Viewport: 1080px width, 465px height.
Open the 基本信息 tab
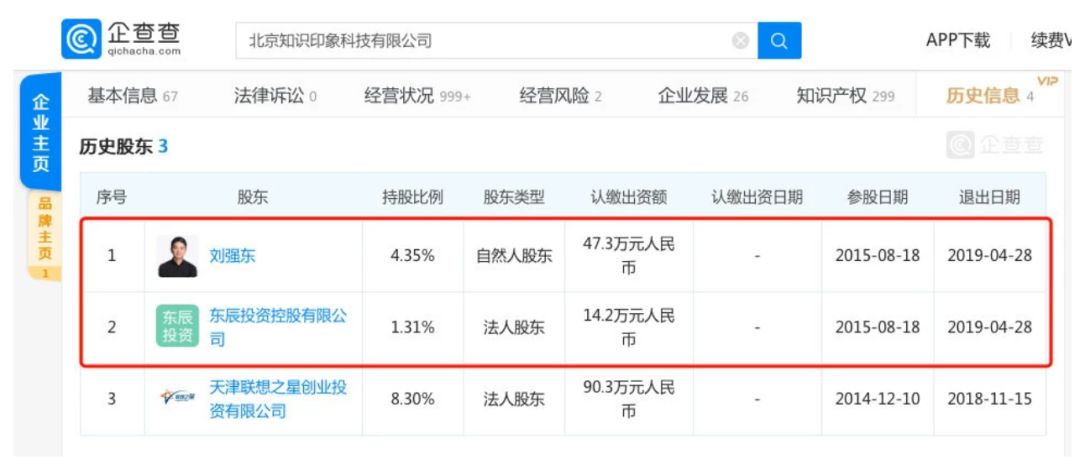(x=132, y=96)
